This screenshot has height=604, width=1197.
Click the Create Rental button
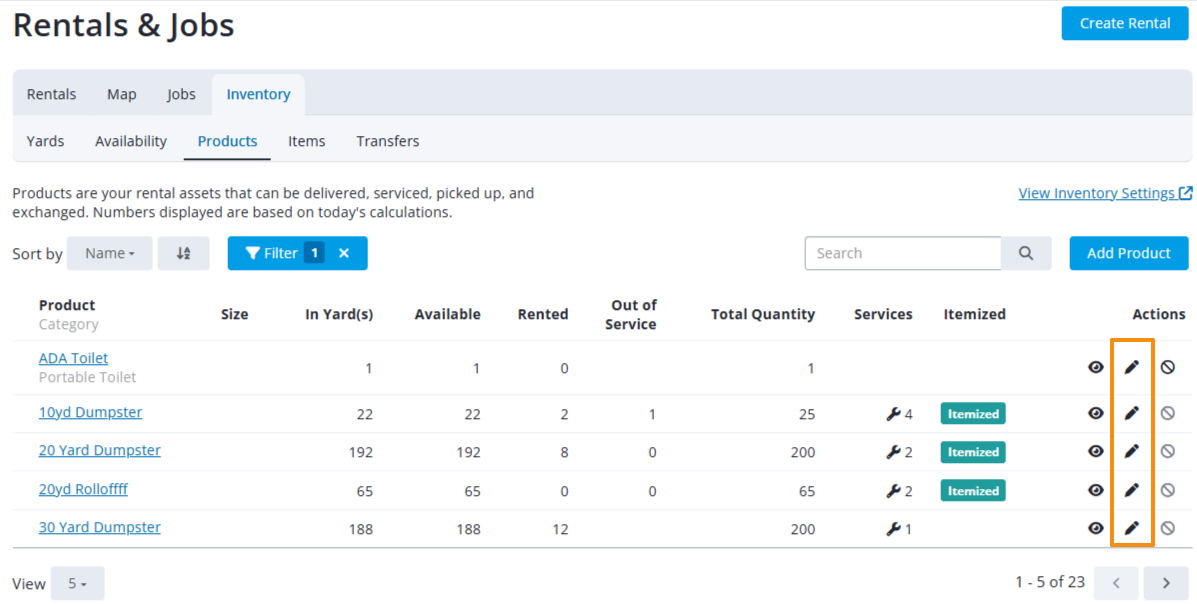click(x=1124, y=24)
